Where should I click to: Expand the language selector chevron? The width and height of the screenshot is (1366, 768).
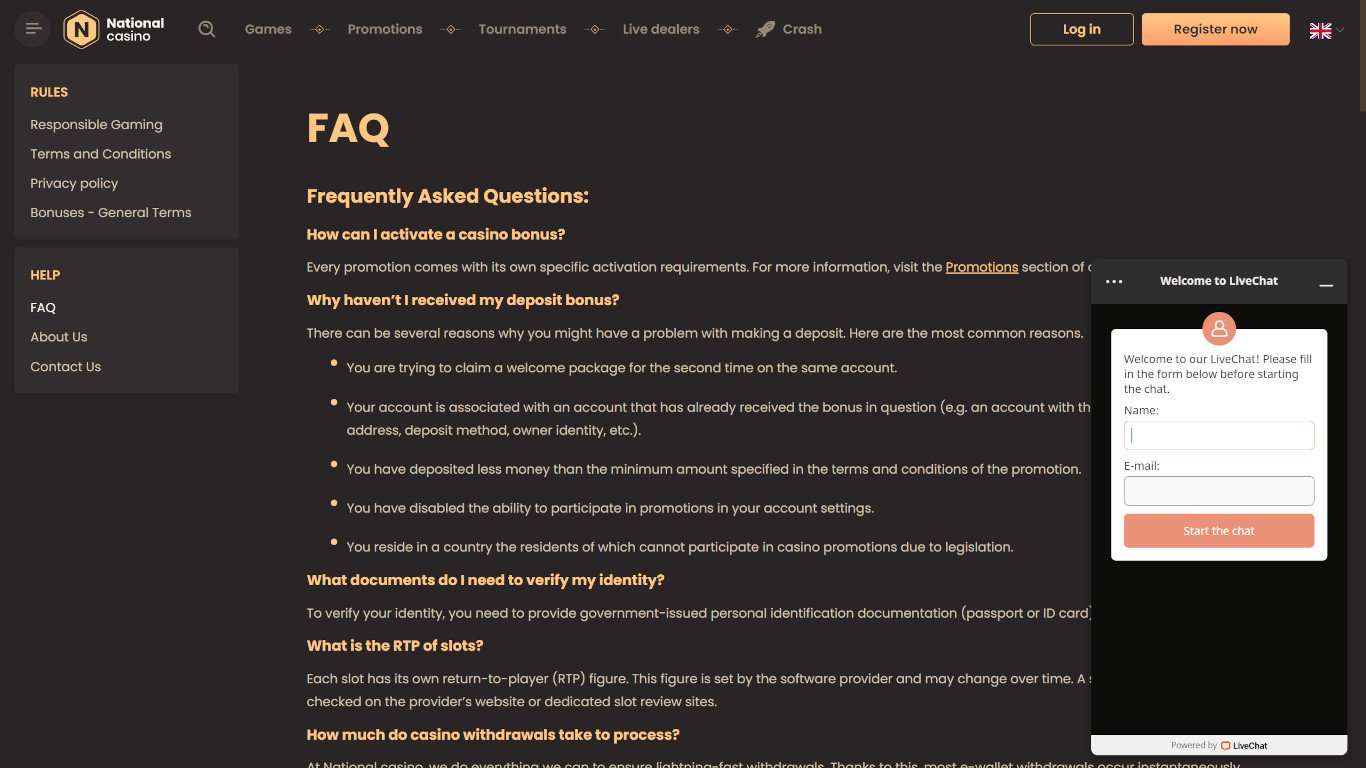tap(1340, 30)
